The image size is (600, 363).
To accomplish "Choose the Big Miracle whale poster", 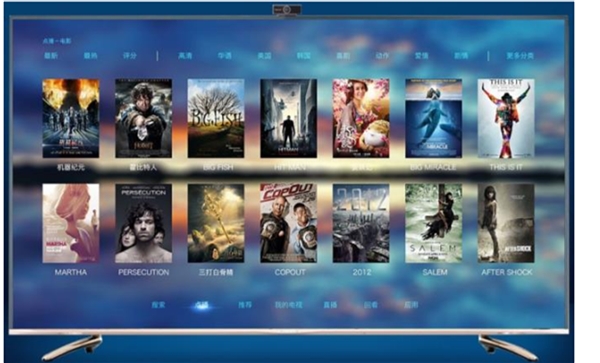I will click(x=434, y=118).
